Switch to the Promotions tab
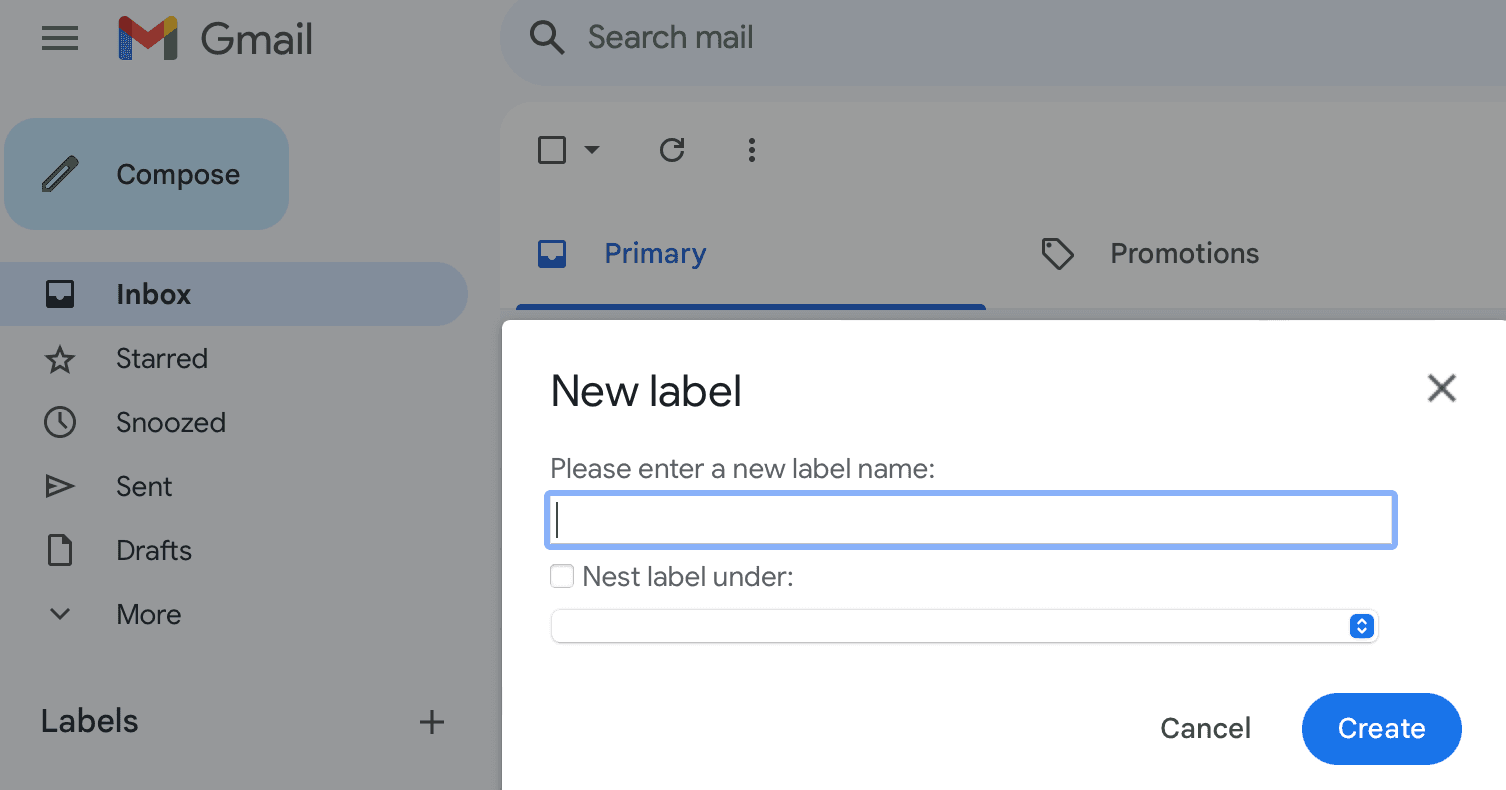 (1184, 253)
